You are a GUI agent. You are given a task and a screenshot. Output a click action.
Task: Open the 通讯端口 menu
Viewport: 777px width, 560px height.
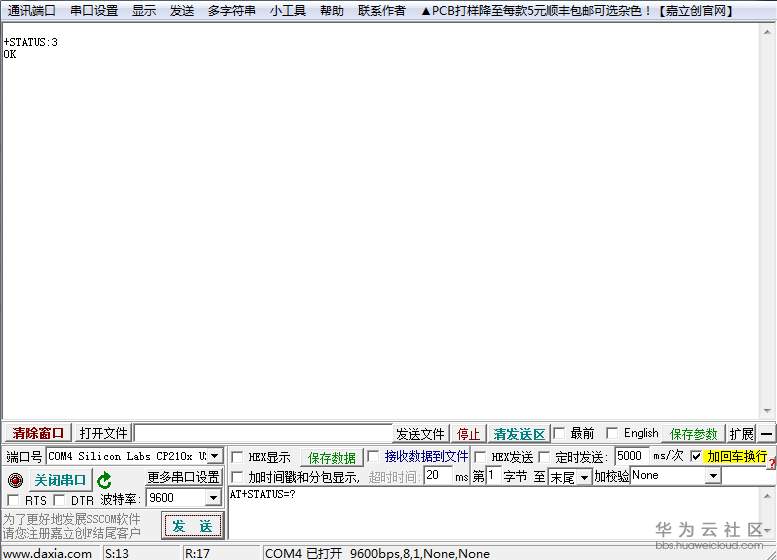(x=32, y=10)
